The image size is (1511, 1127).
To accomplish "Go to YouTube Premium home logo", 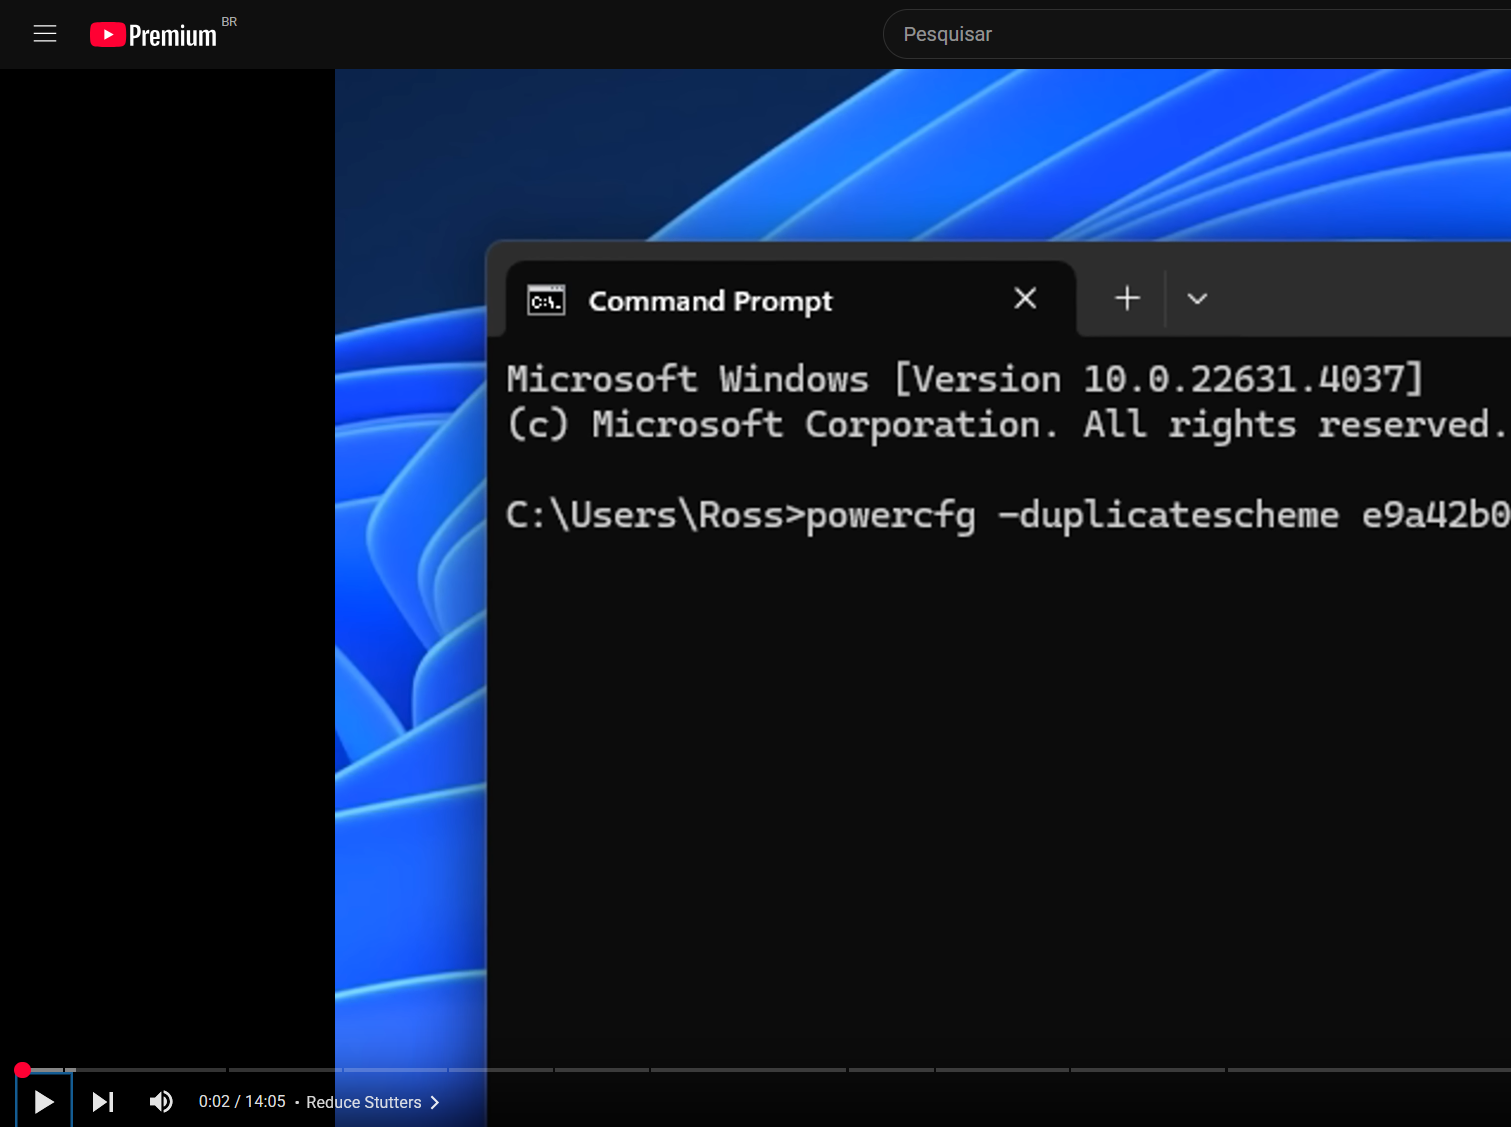I will [153, 35].
